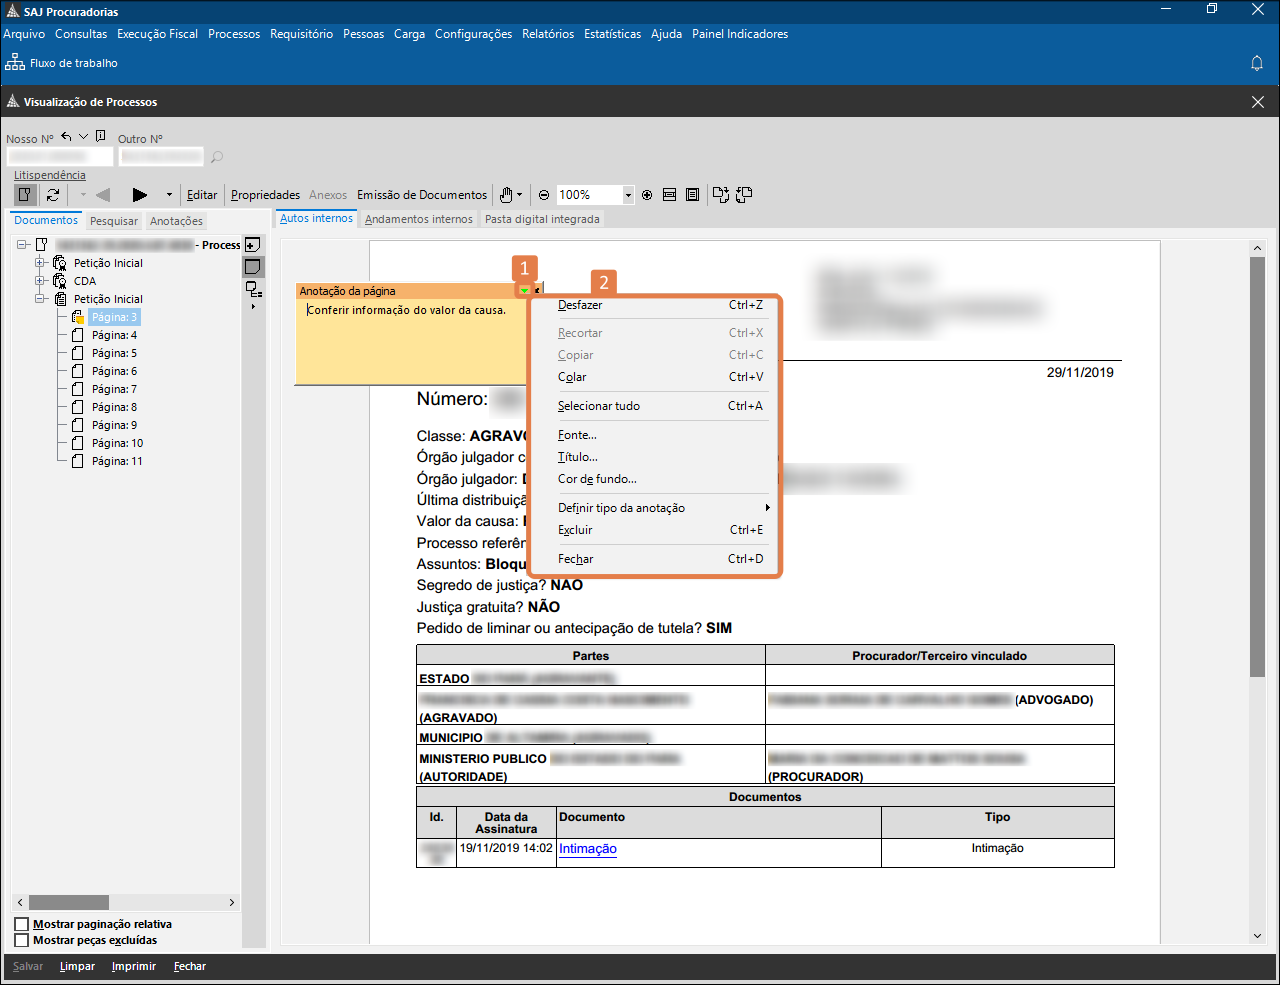Click the fit page width icon
This screenshot has width=1280, height=985.
pos(670,195)
